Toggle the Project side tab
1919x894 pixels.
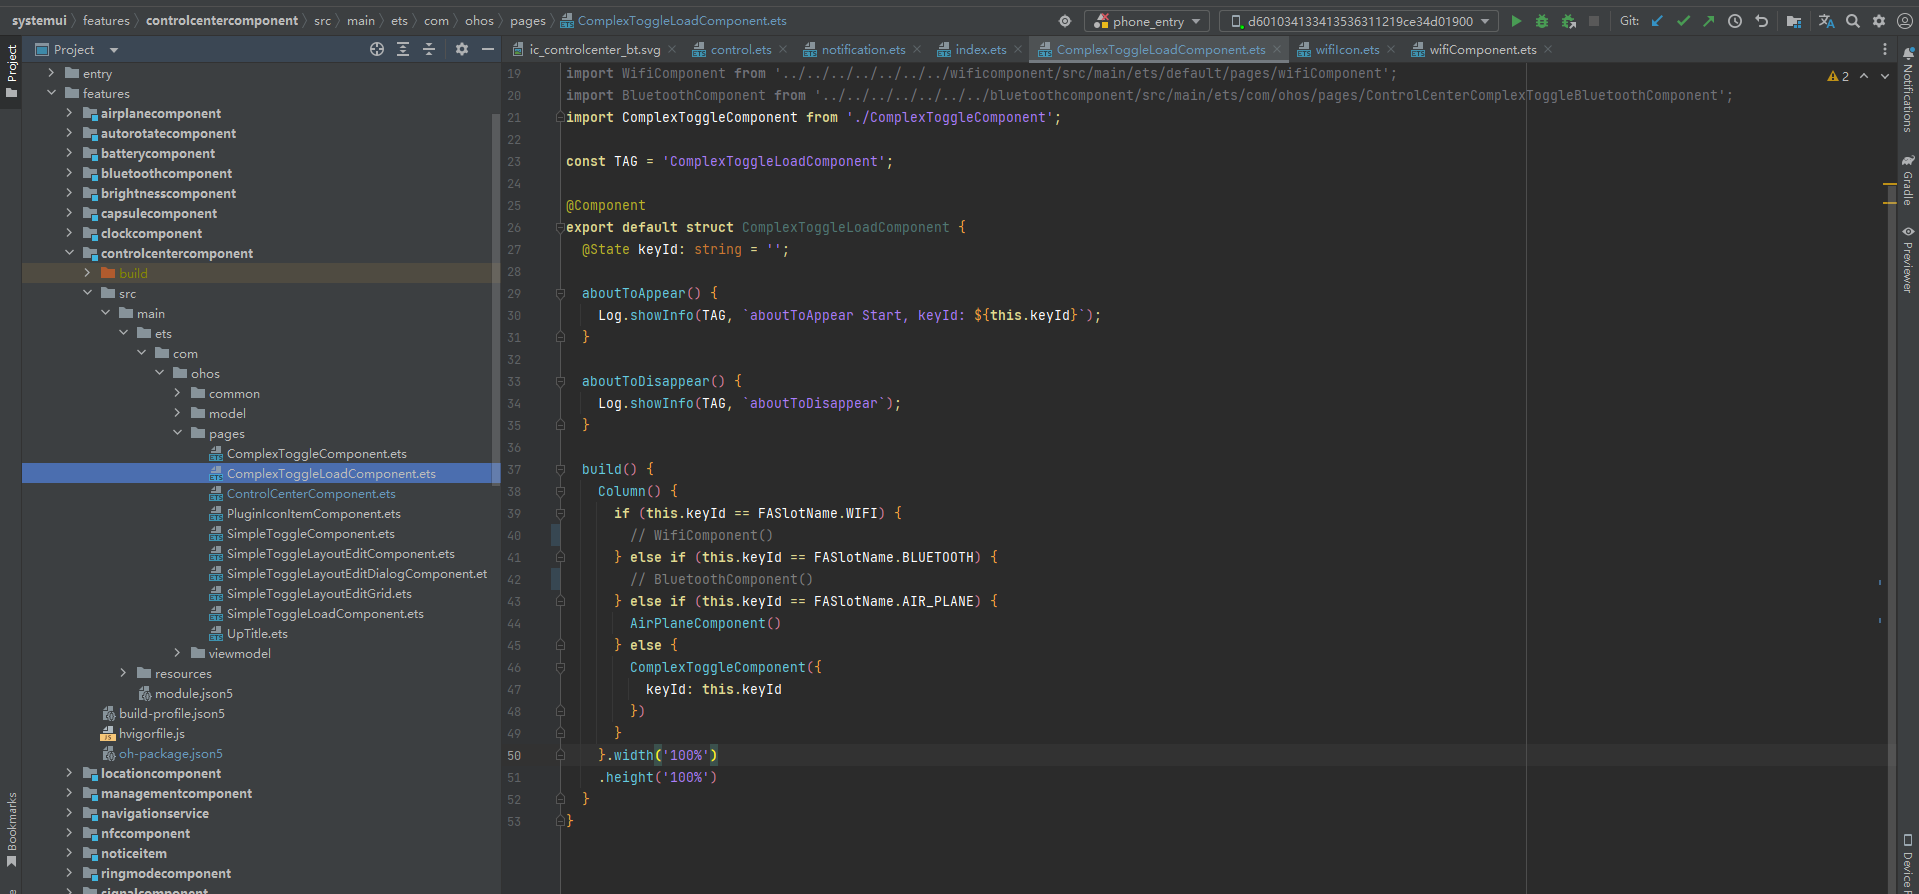(x=12, y=71)
